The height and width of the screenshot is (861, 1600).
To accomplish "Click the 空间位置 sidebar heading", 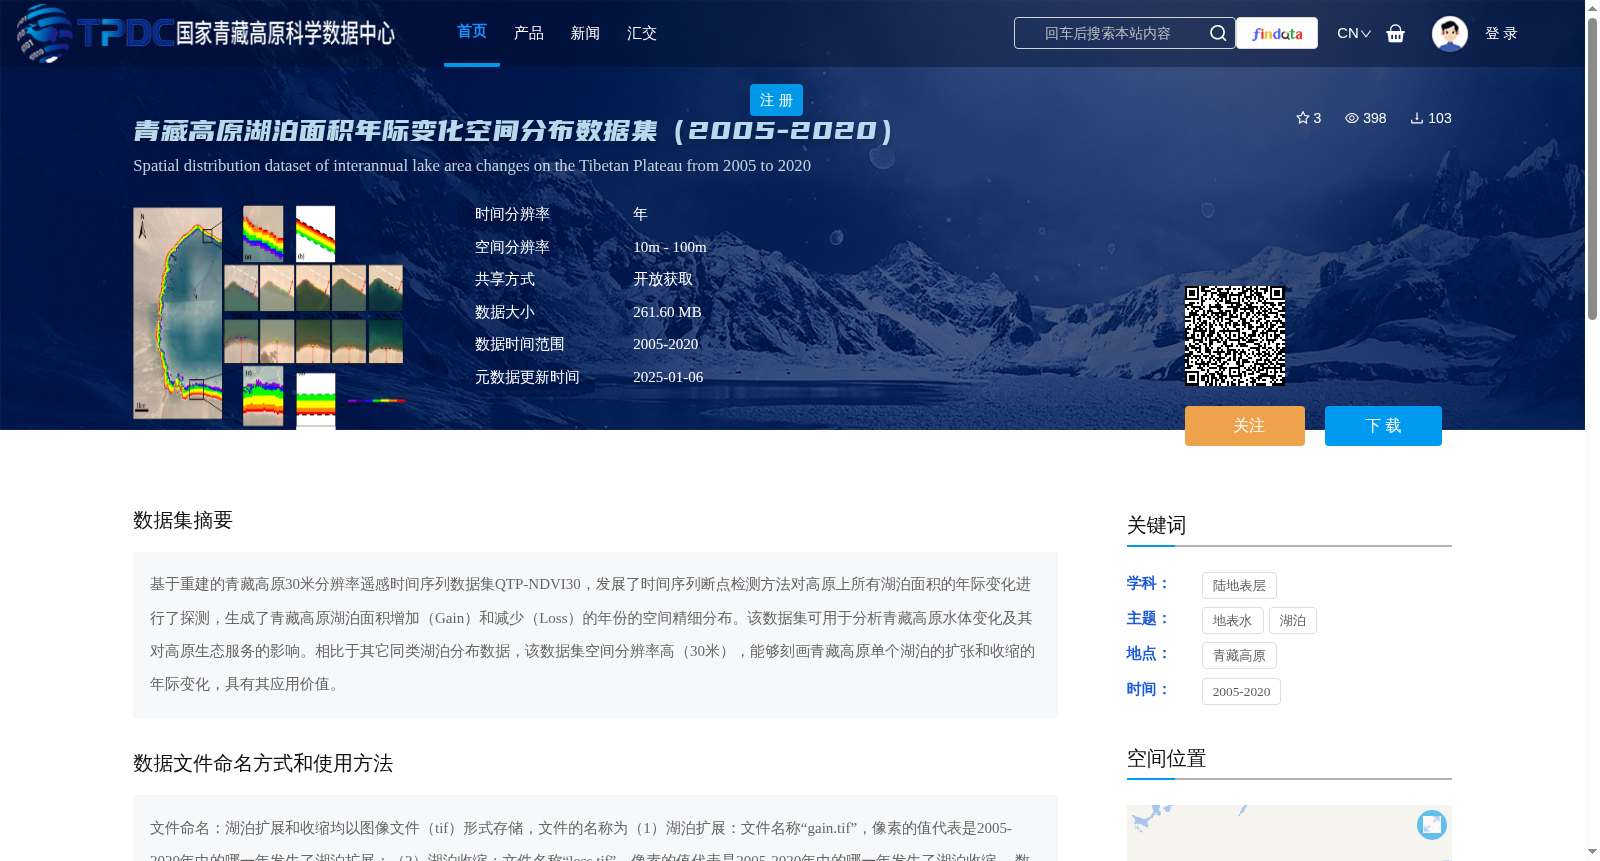I will coord(1166,758).
